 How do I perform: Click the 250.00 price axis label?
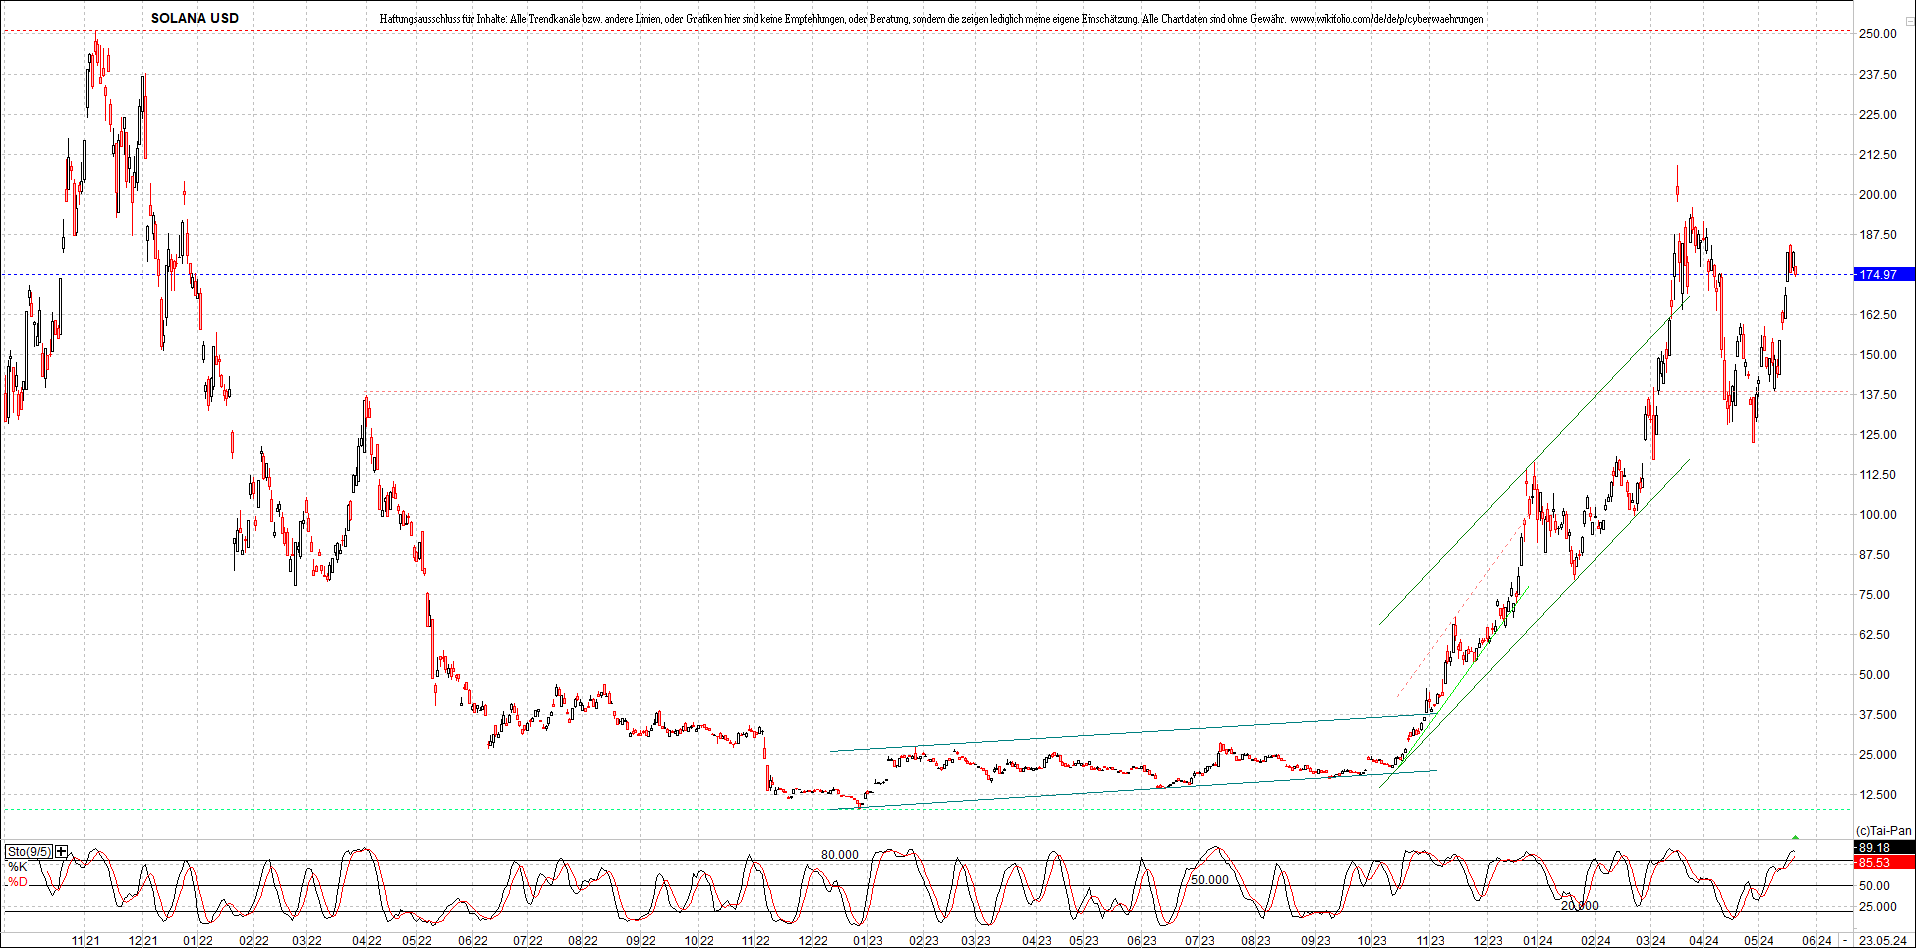pos(1877,34)
